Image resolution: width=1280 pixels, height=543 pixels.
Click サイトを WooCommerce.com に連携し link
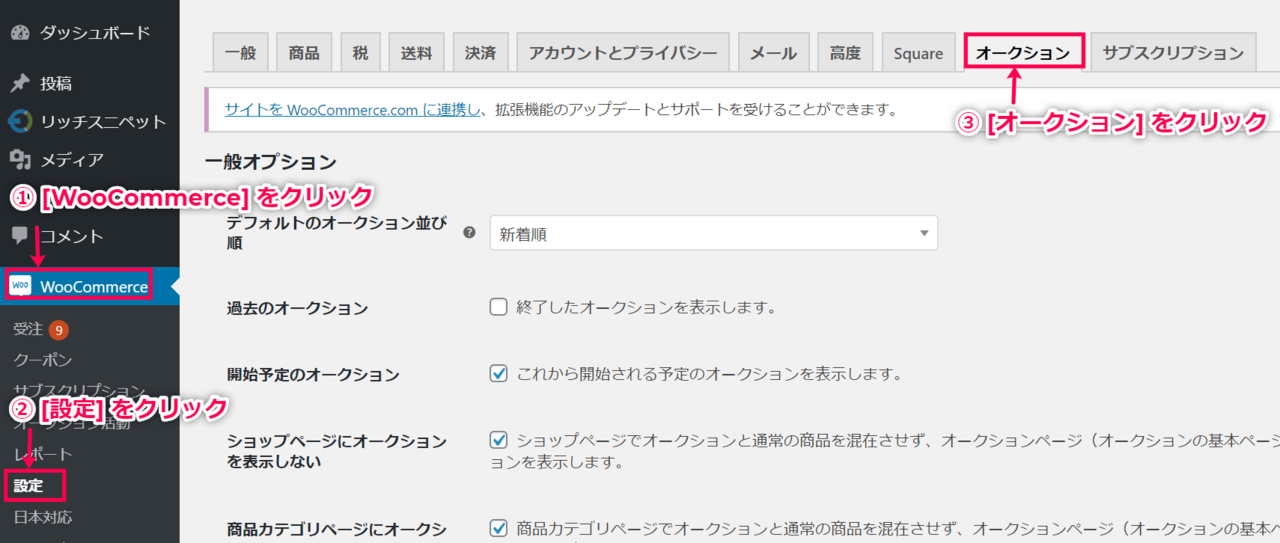354,109
